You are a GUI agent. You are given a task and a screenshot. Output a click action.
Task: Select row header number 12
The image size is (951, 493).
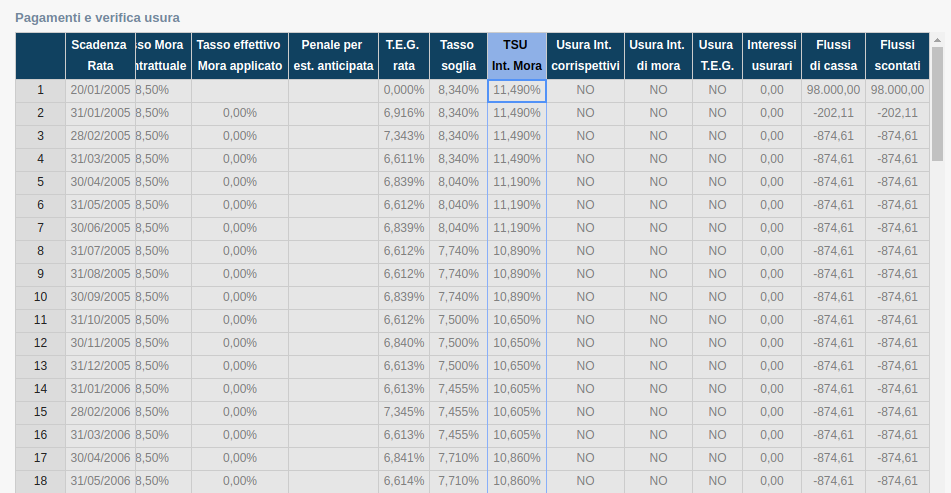coord(40,343)
